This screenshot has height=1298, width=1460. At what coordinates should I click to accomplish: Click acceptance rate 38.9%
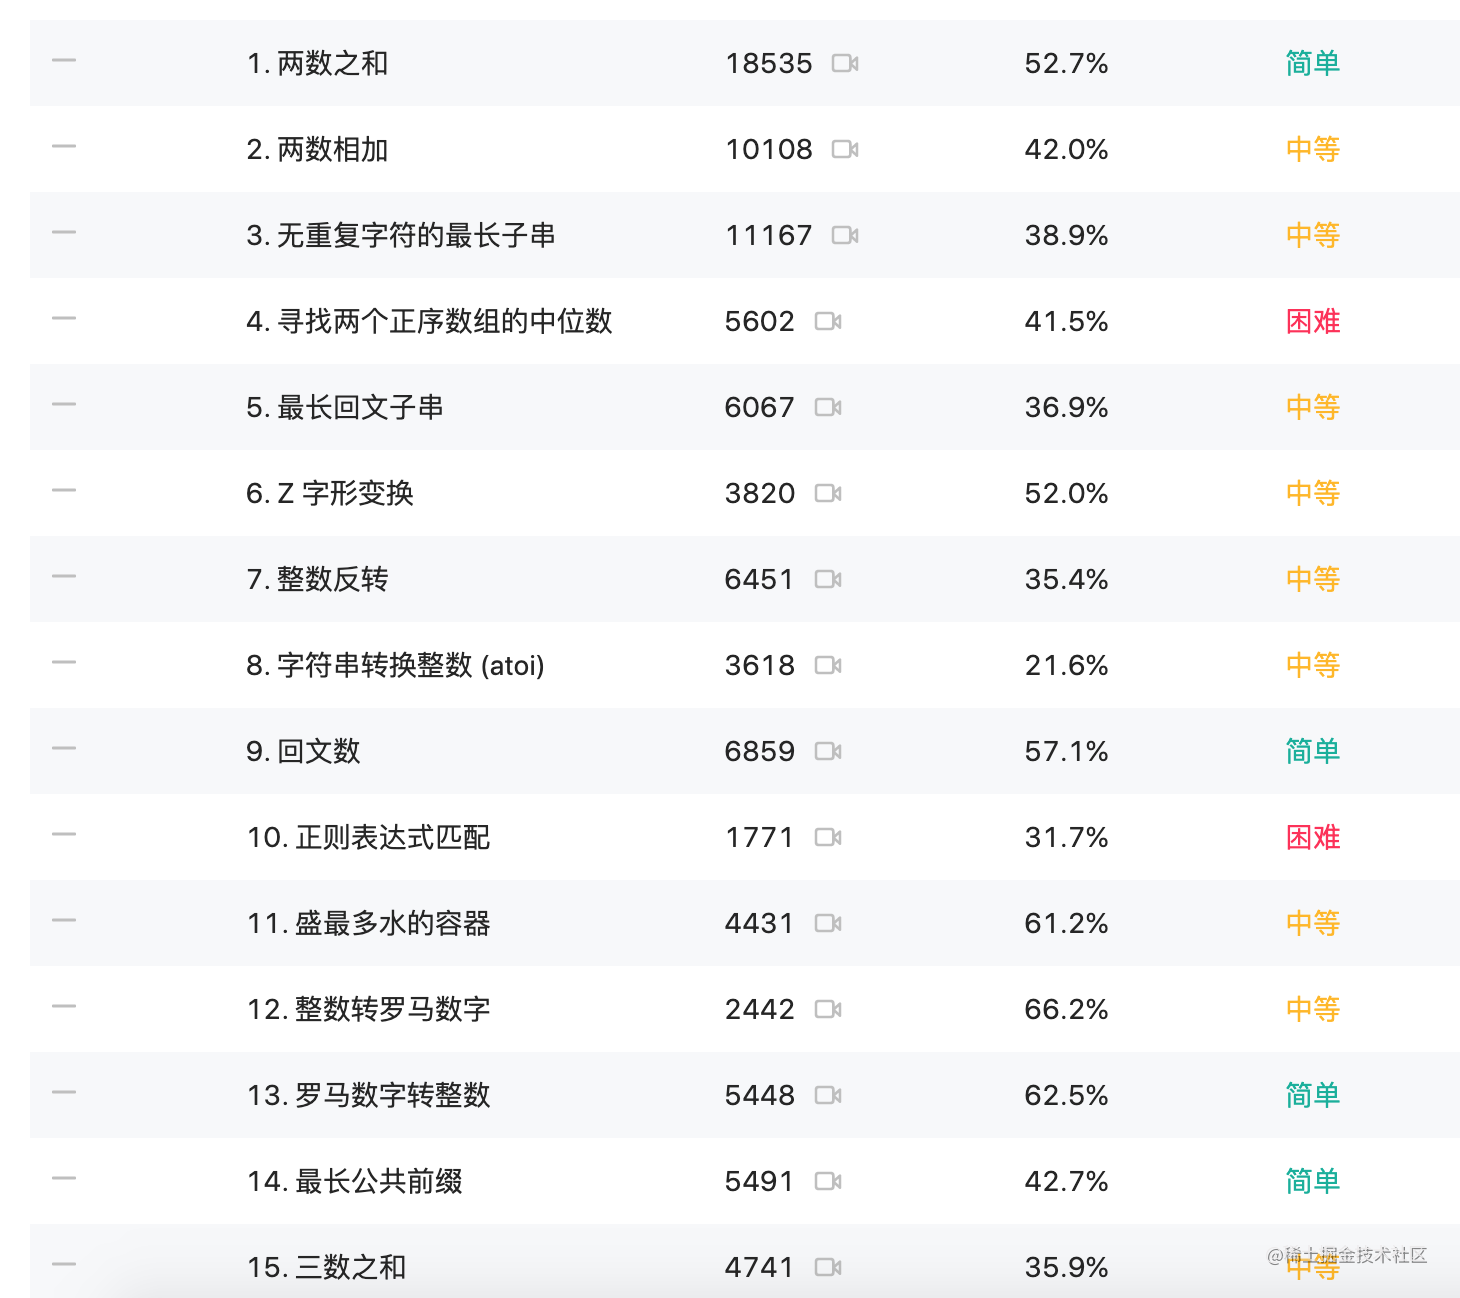pos(1066,235)
